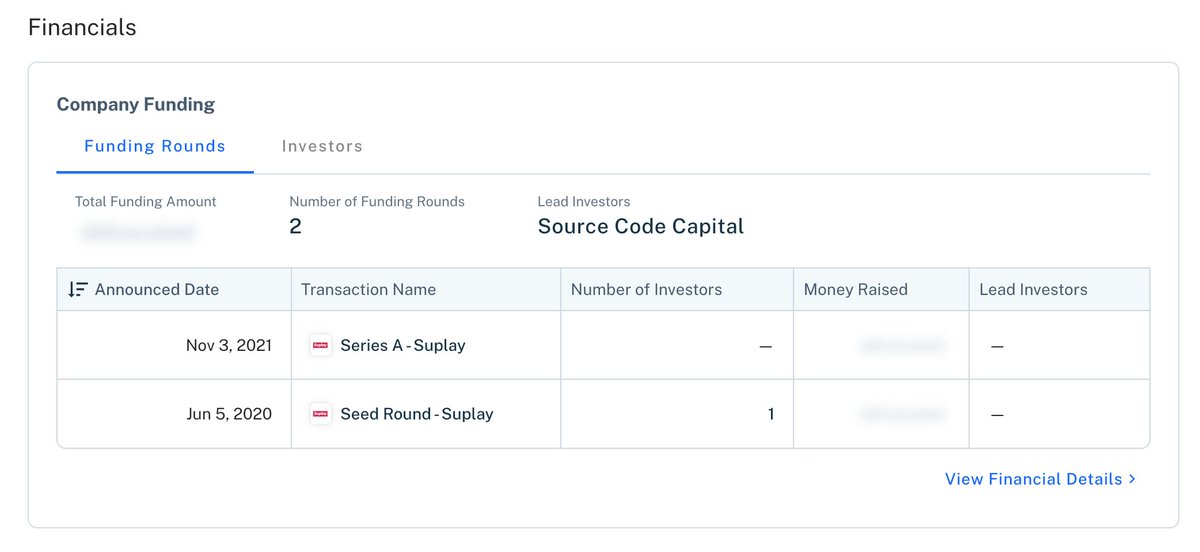Viewport: 1200px width, 552px height.
Task: Click the arrow next to View Financial Details
Action: click(x=1132, y=479)
